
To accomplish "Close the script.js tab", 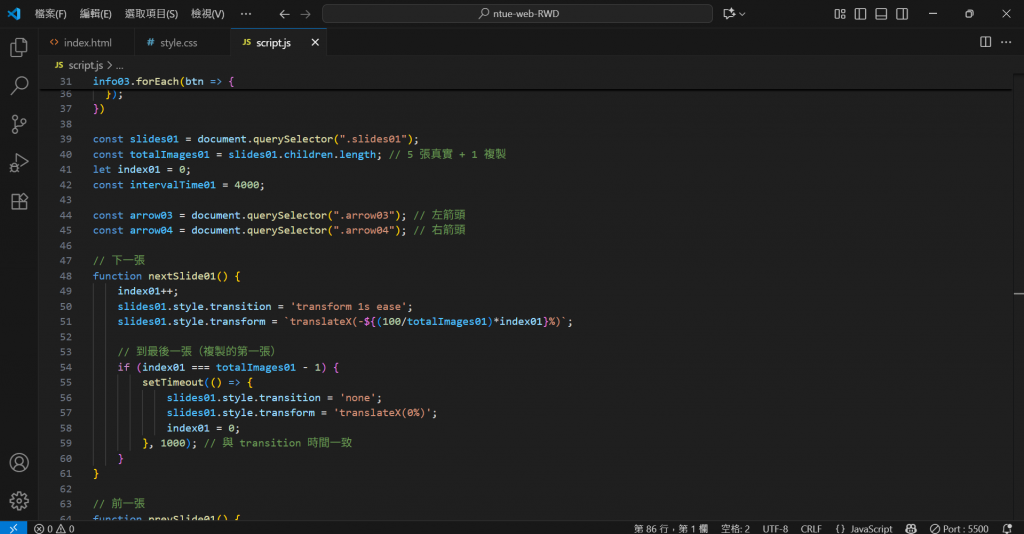I will coord(315,42).
